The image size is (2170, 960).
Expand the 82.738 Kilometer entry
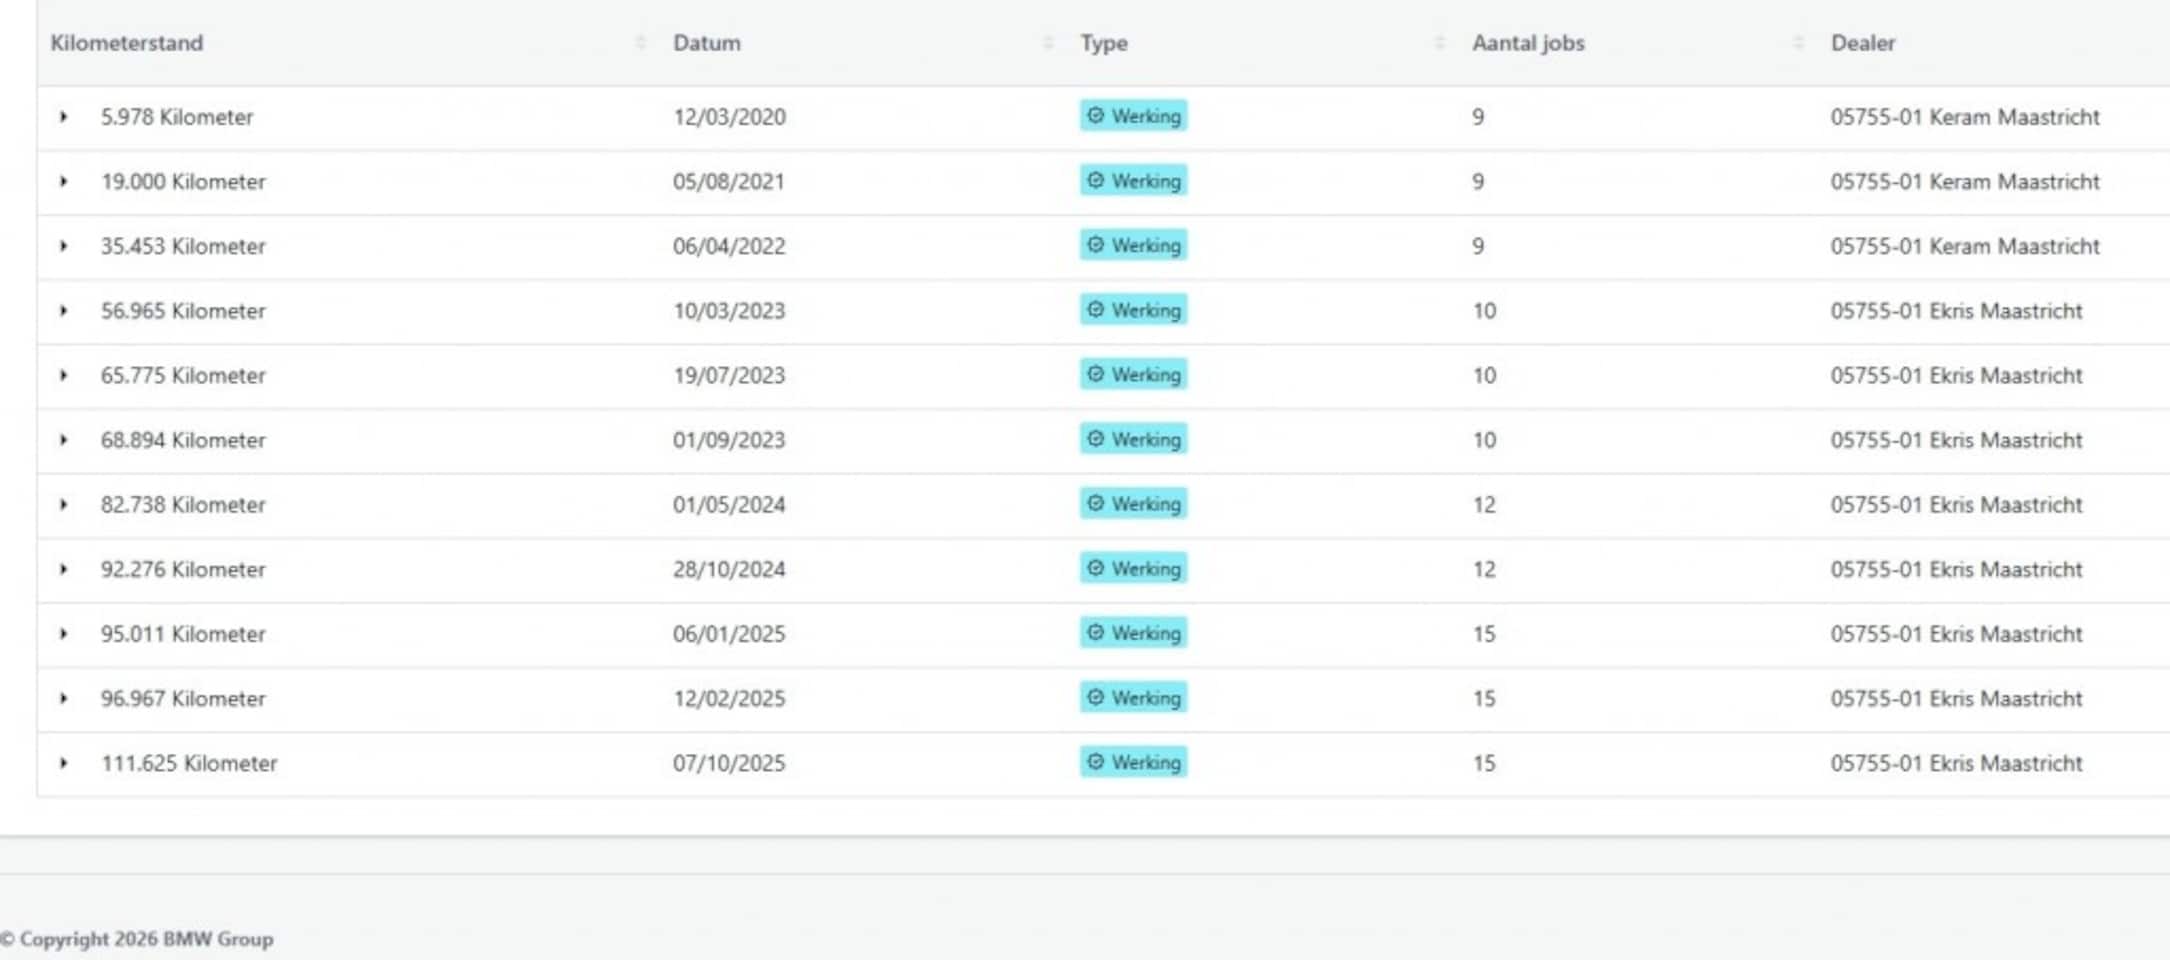click(x=63, y=505)
